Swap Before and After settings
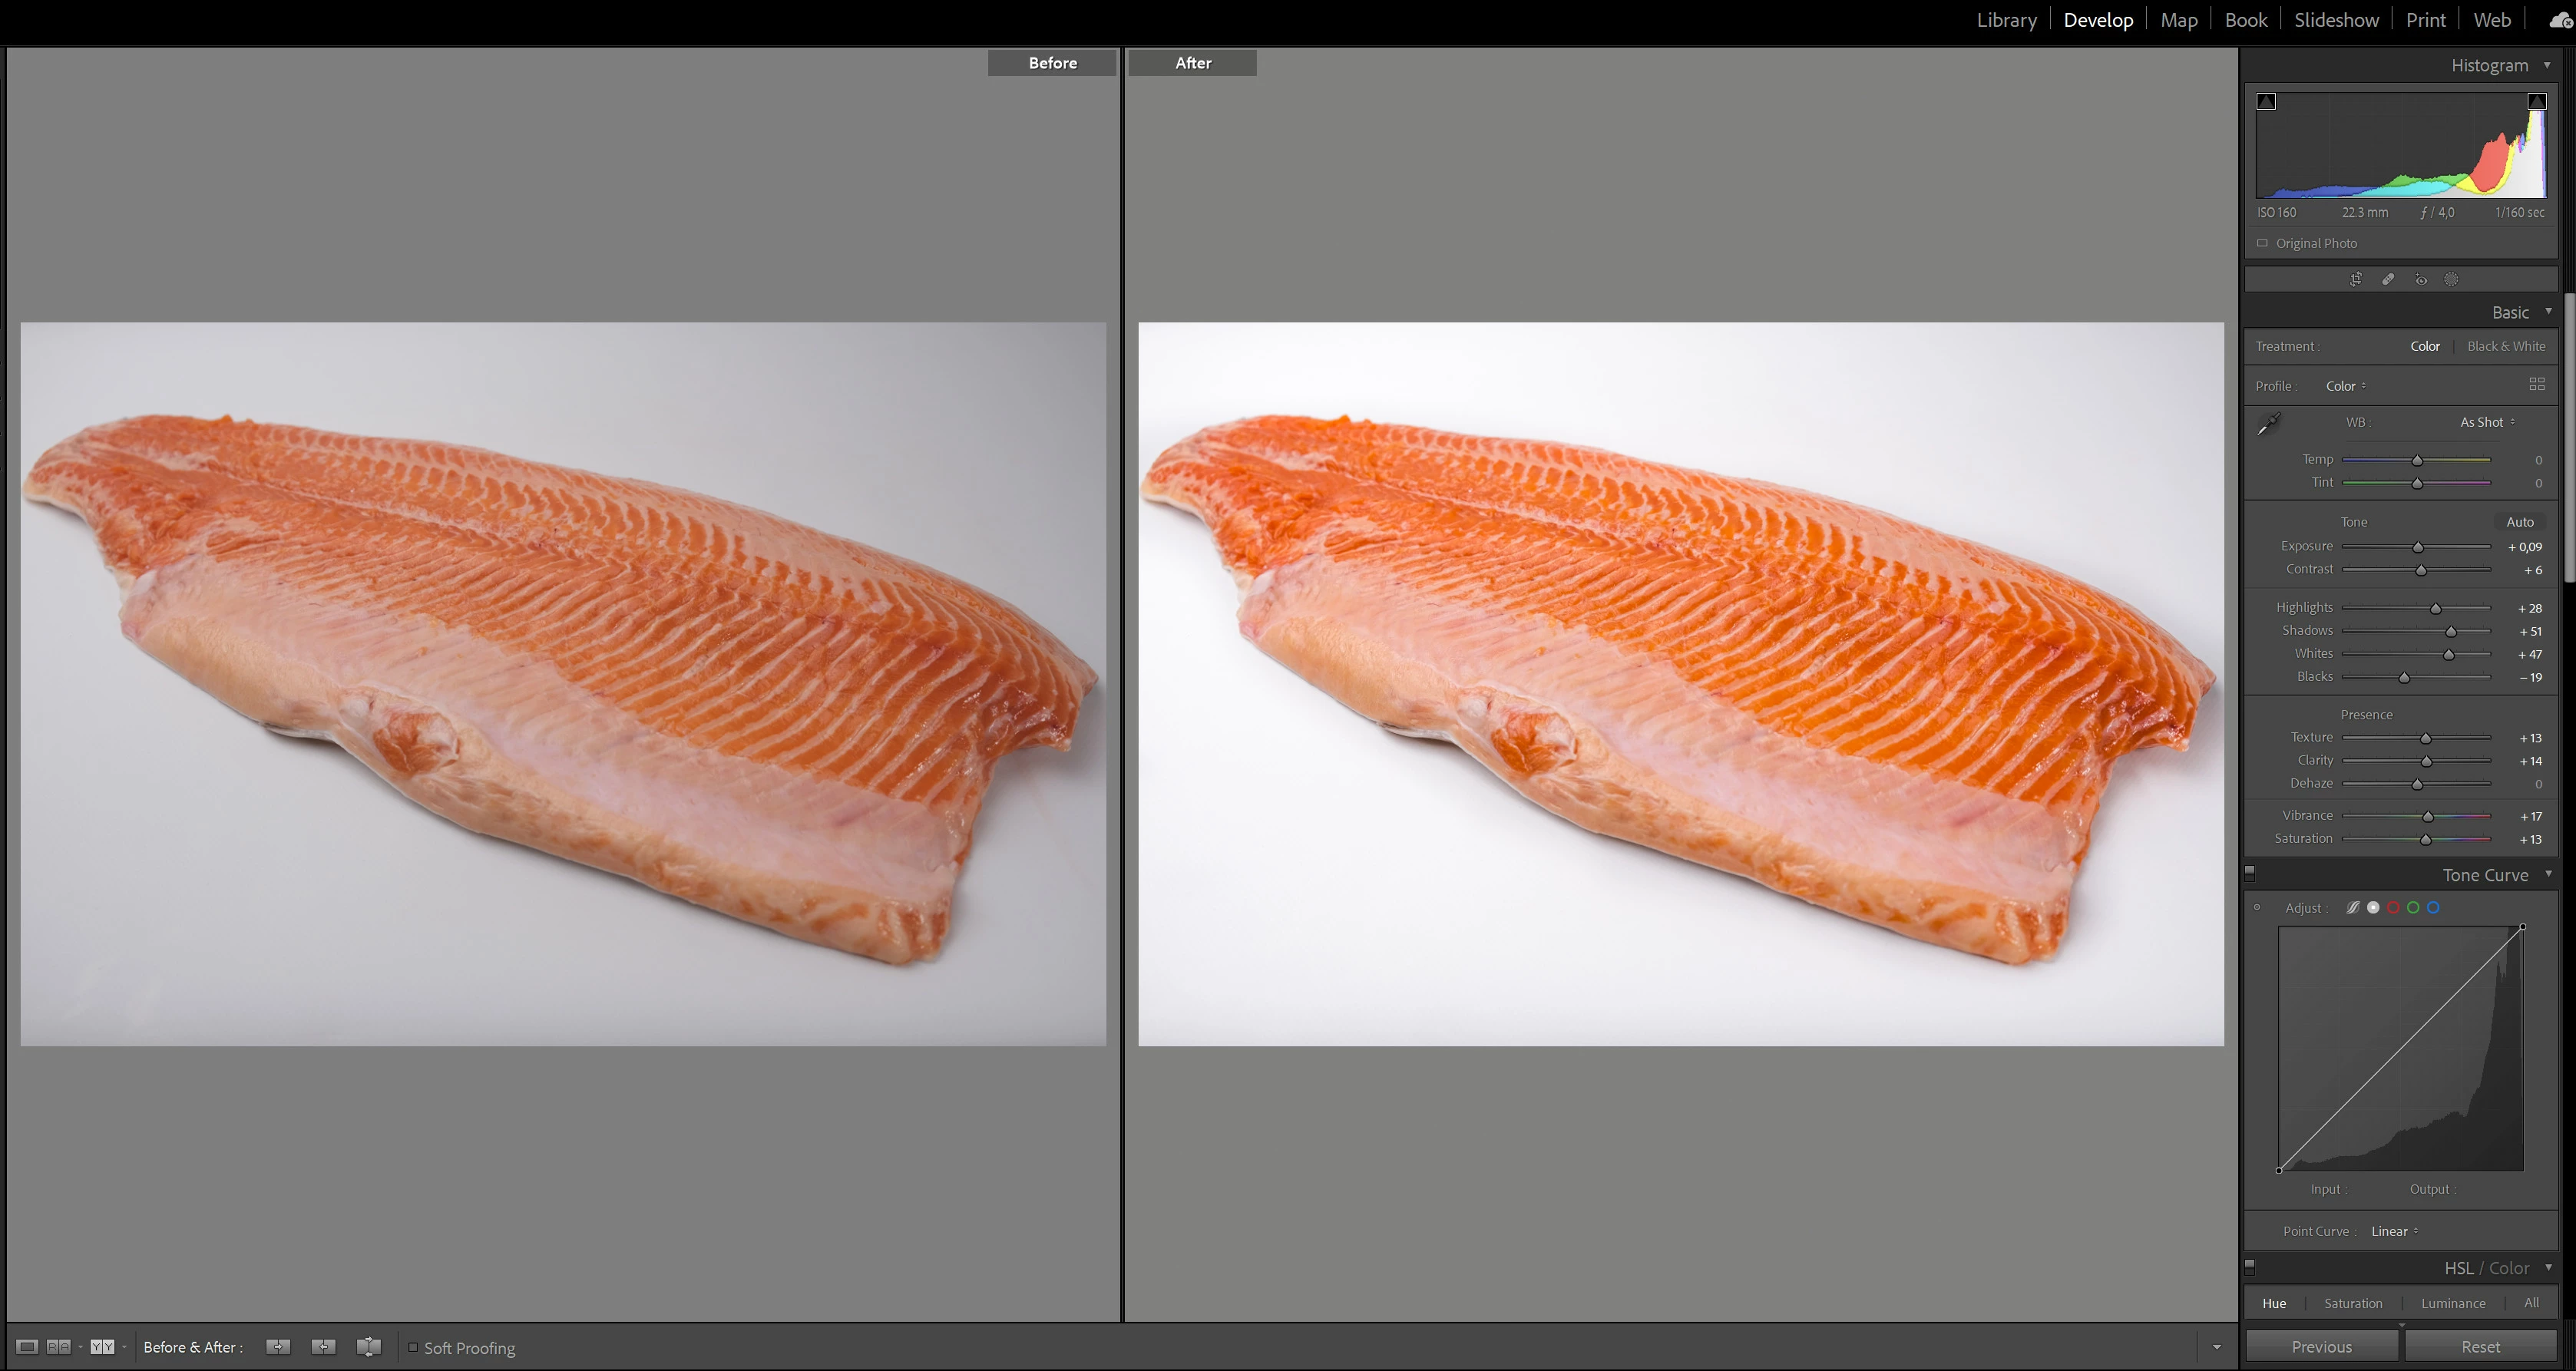Image resolution: width=2576 pixels, height=1371 pixels. (369, 1347)
